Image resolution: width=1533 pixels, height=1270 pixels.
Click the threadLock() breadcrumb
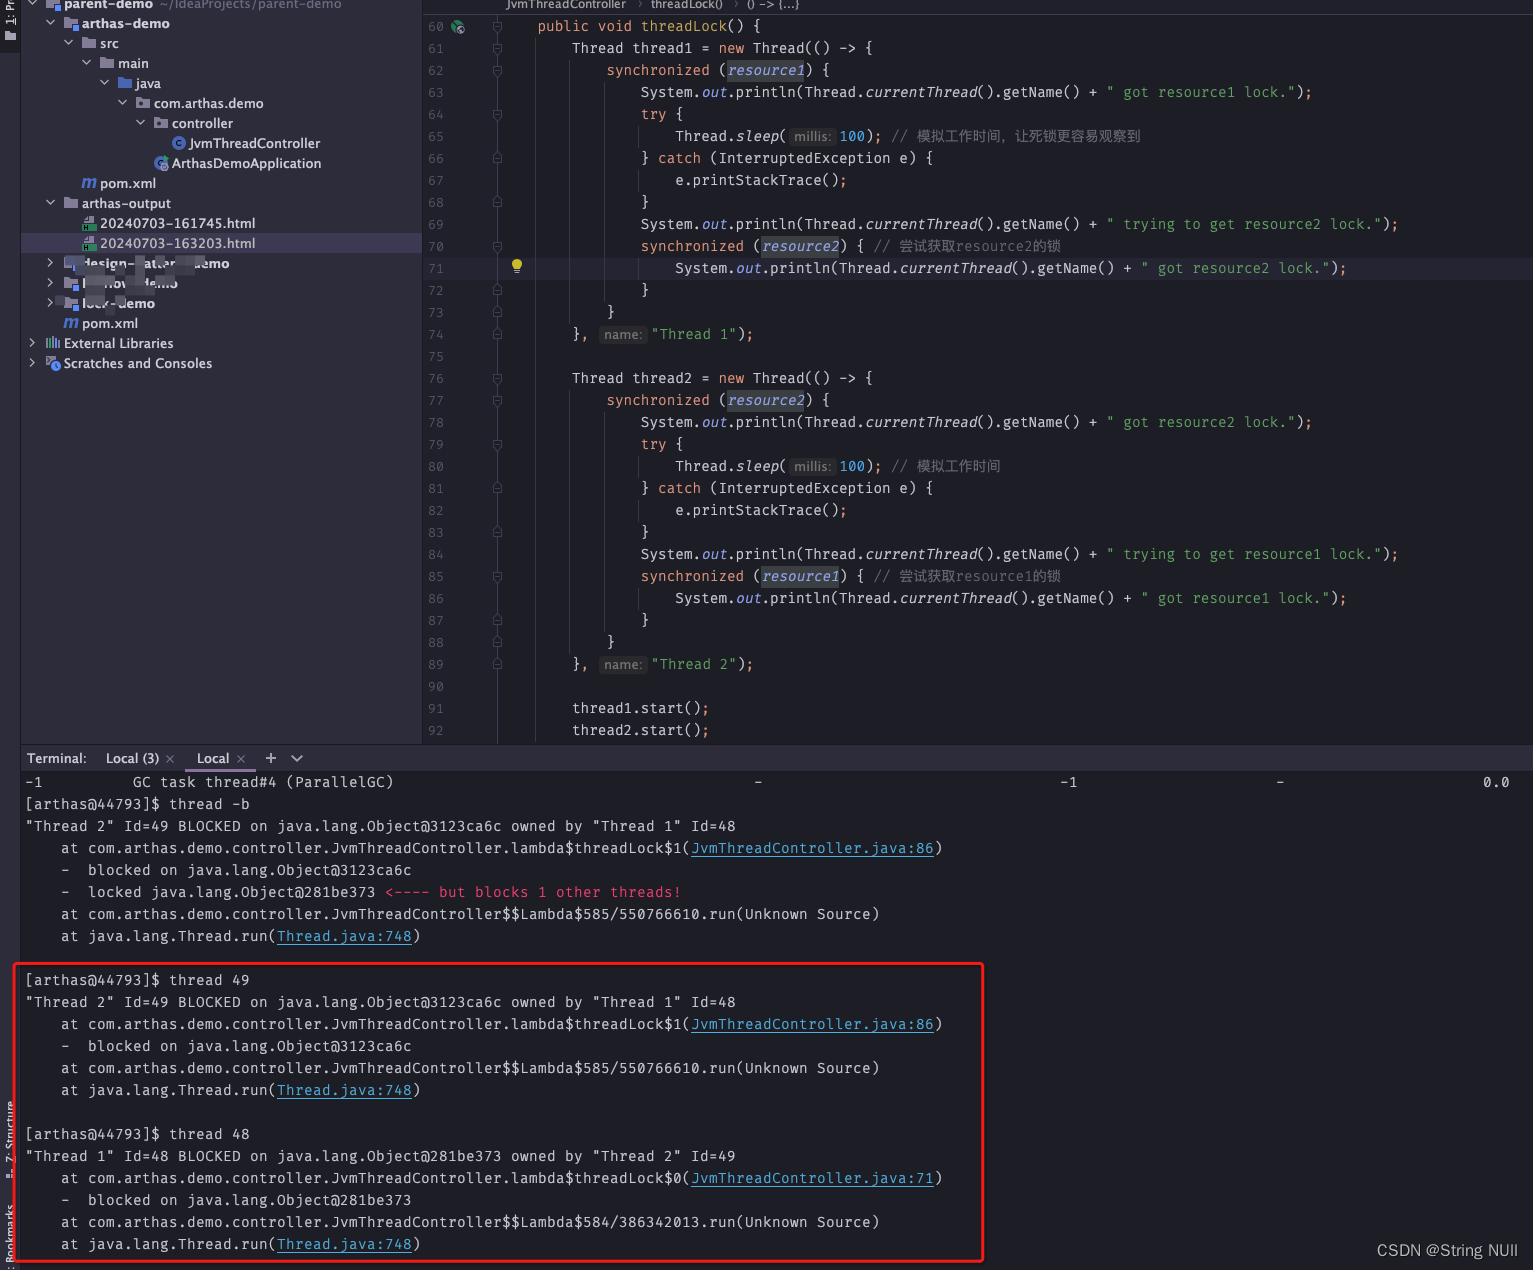pyautogui.click(x=687, y=5)
